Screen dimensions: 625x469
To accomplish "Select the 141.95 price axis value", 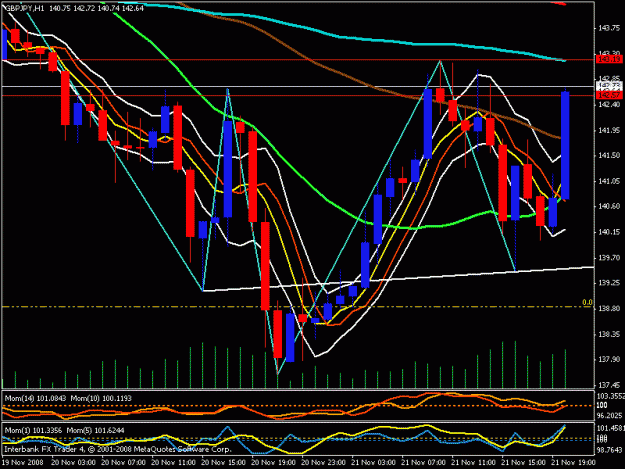I will tap(609, 130).
